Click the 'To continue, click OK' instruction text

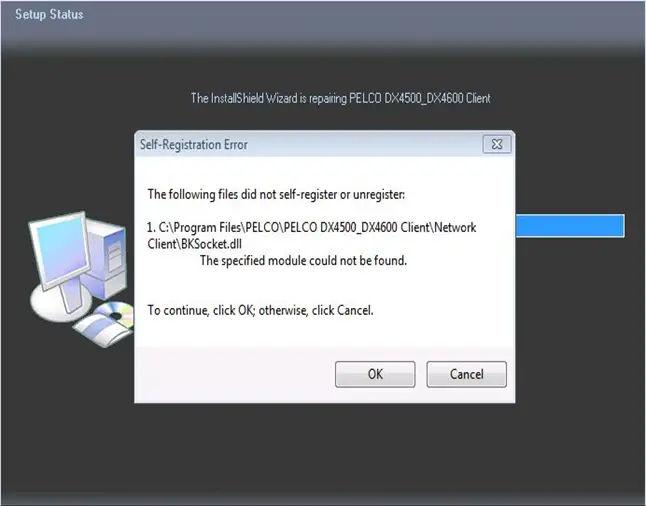coord(260,310)
